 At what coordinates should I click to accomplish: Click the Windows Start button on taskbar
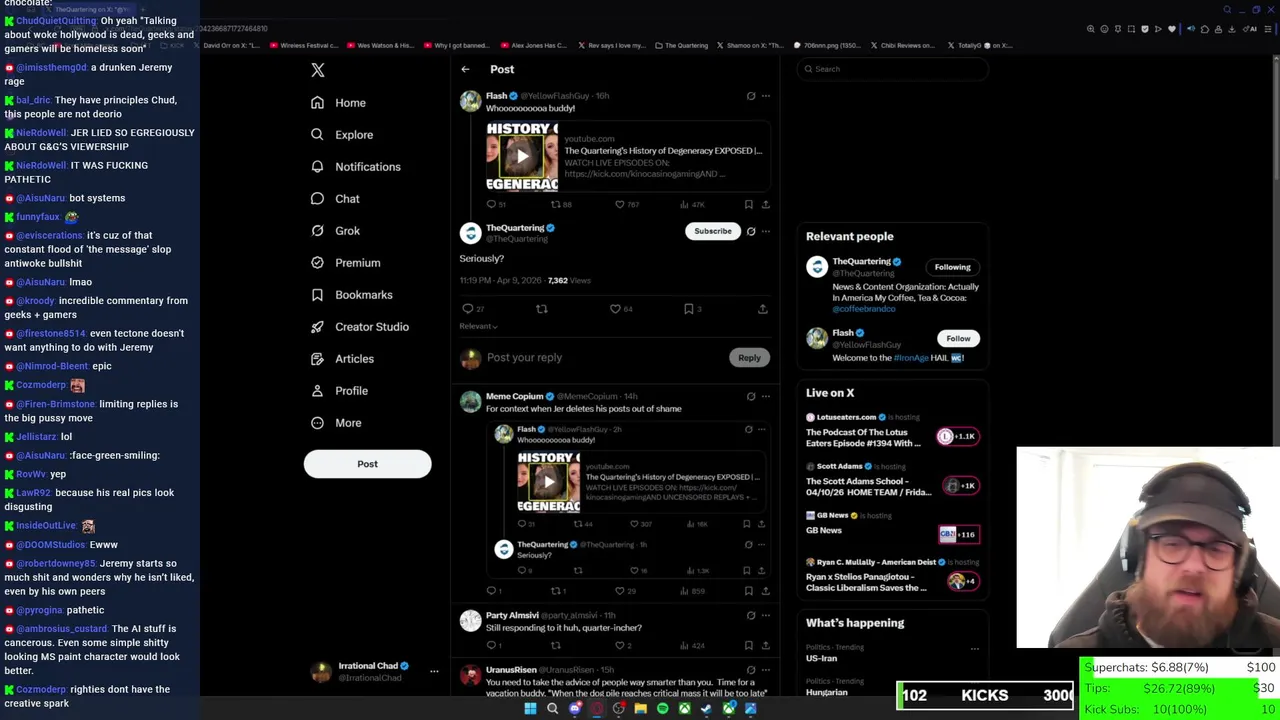(x=530, y=709)
